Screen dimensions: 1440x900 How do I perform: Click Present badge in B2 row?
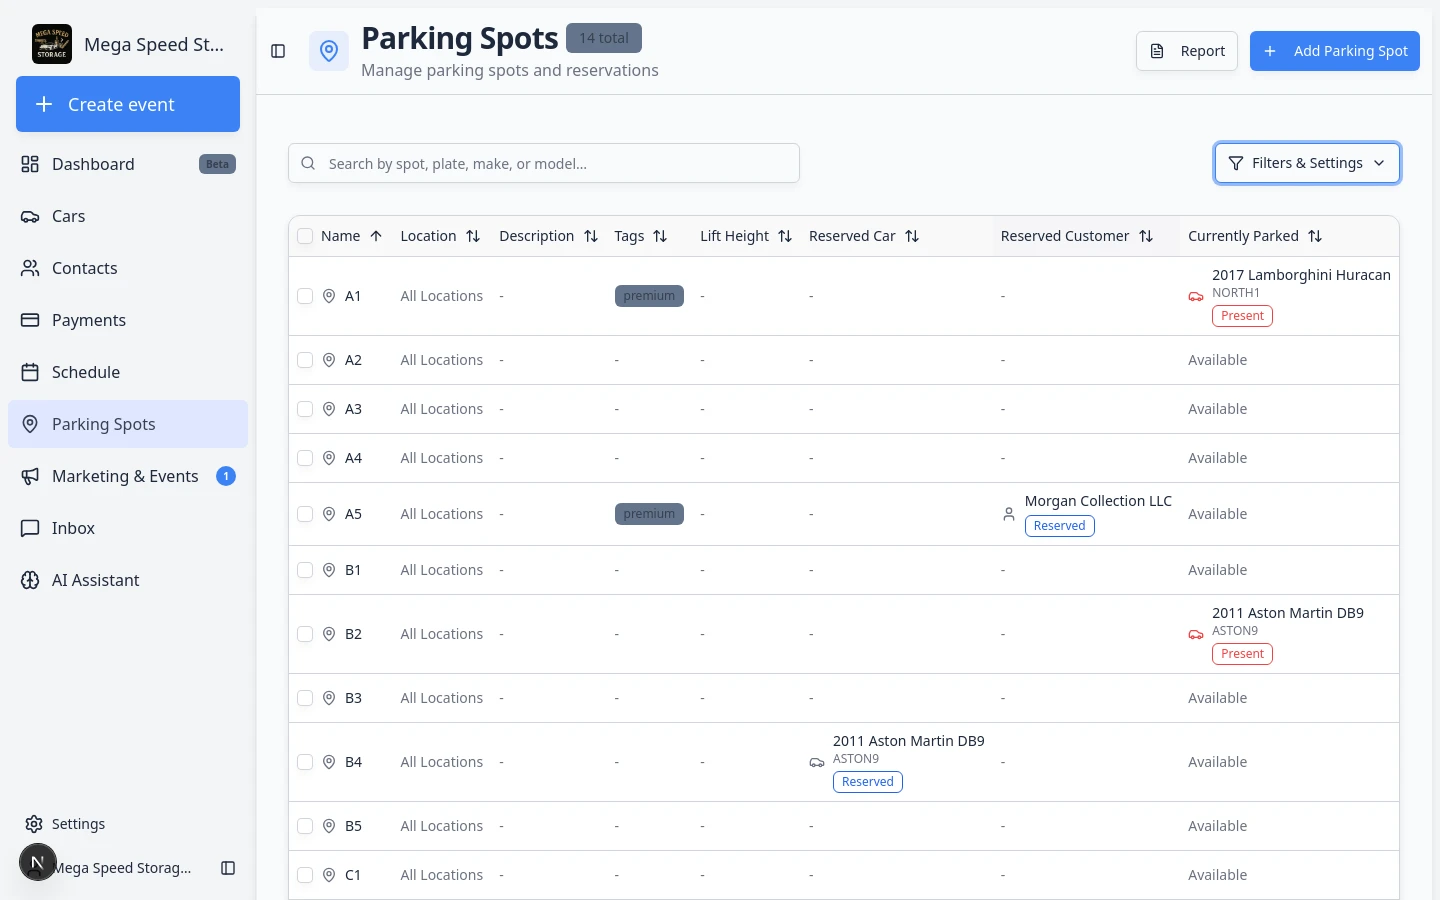pyautogui.click(x=1242, y=654)
